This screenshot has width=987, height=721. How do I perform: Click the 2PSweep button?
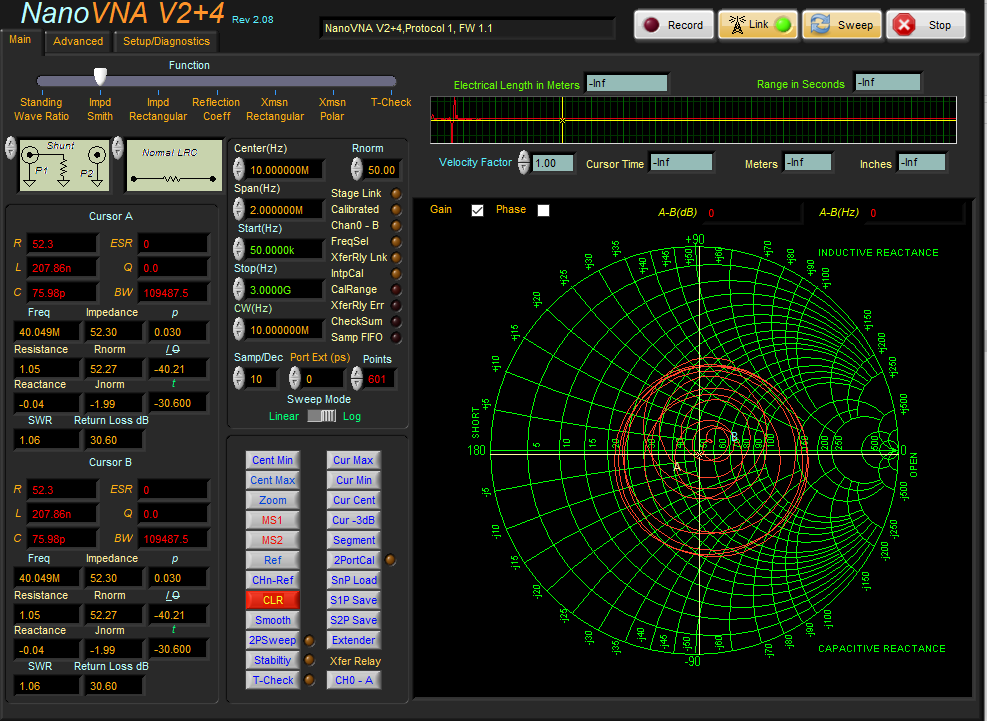(273, 640)
